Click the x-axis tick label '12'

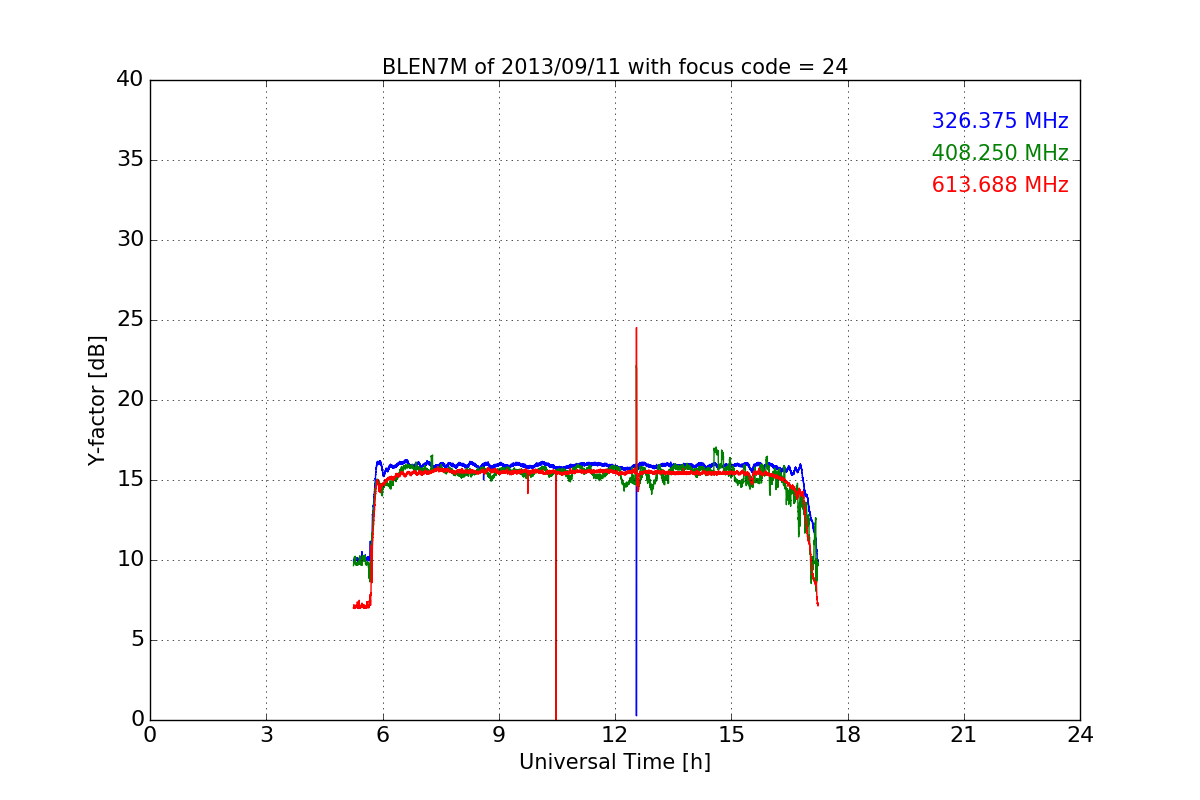click(x=615, y=735)
